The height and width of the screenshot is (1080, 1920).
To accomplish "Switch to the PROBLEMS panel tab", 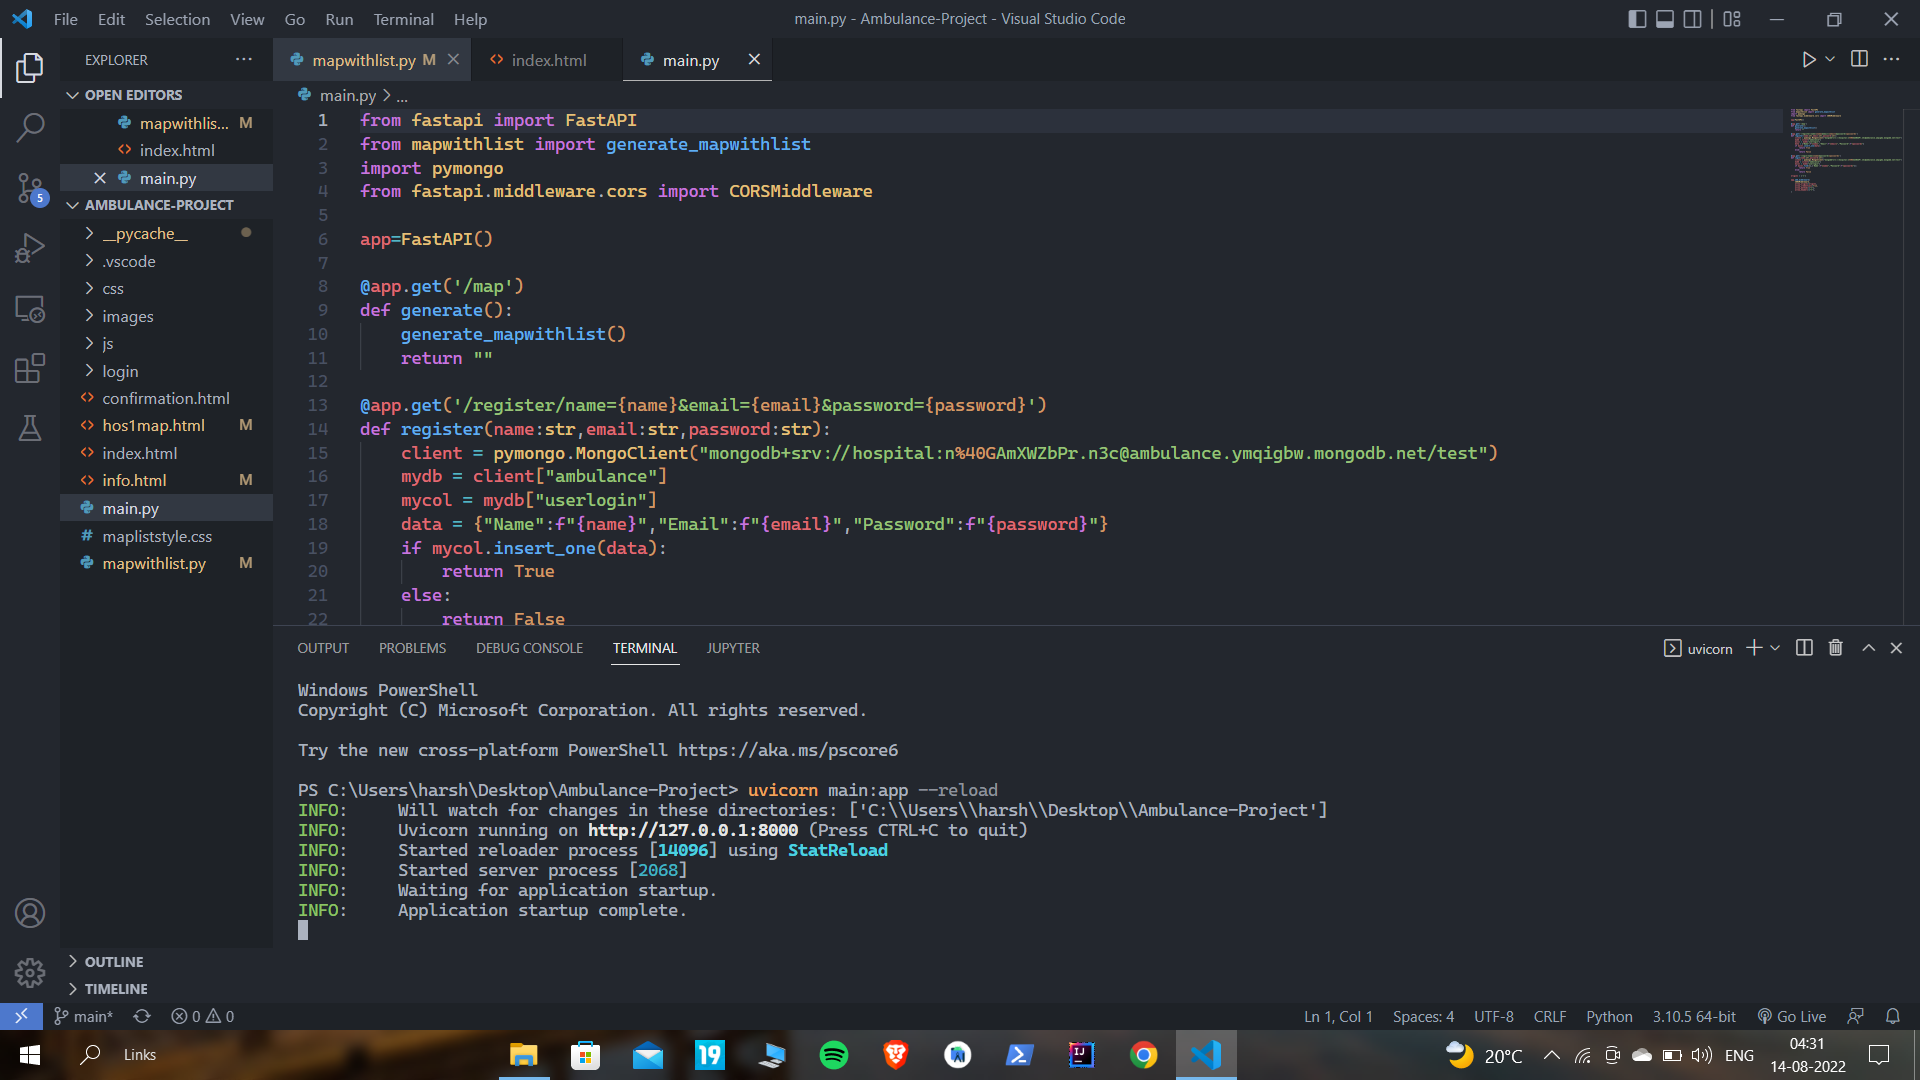I will point(412,648).
